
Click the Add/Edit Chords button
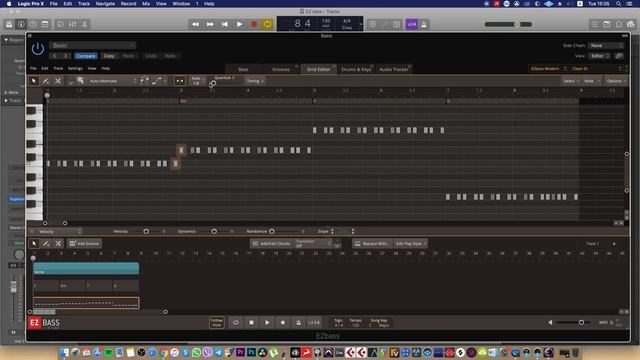(x=271, y=244)
